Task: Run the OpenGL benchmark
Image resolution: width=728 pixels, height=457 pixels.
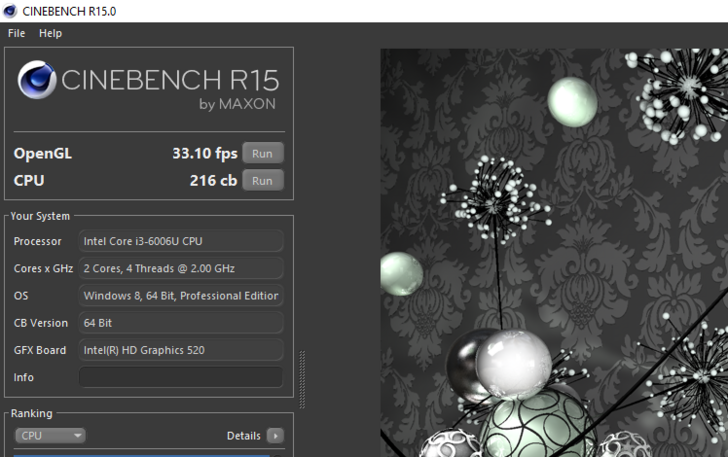Action: pos(263,153)
